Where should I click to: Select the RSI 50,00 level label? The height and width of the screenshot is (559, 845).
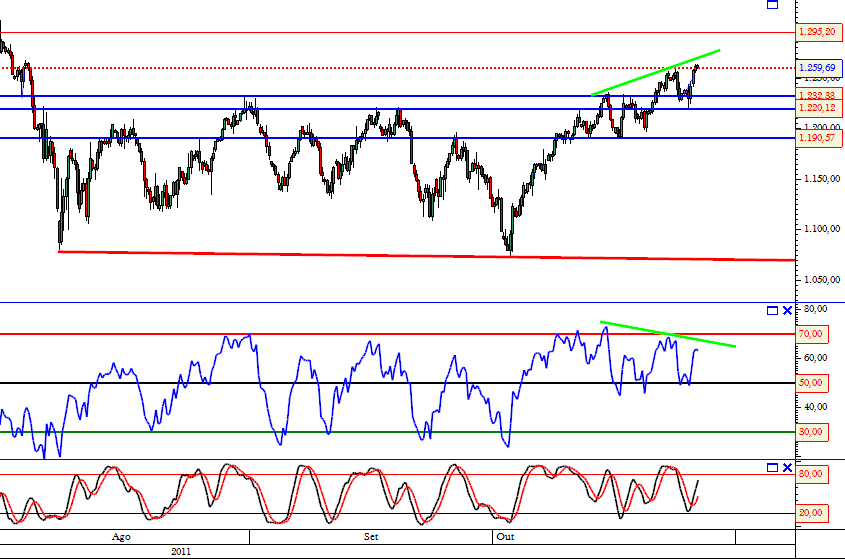pyautogui.click(x=811, y=383)
